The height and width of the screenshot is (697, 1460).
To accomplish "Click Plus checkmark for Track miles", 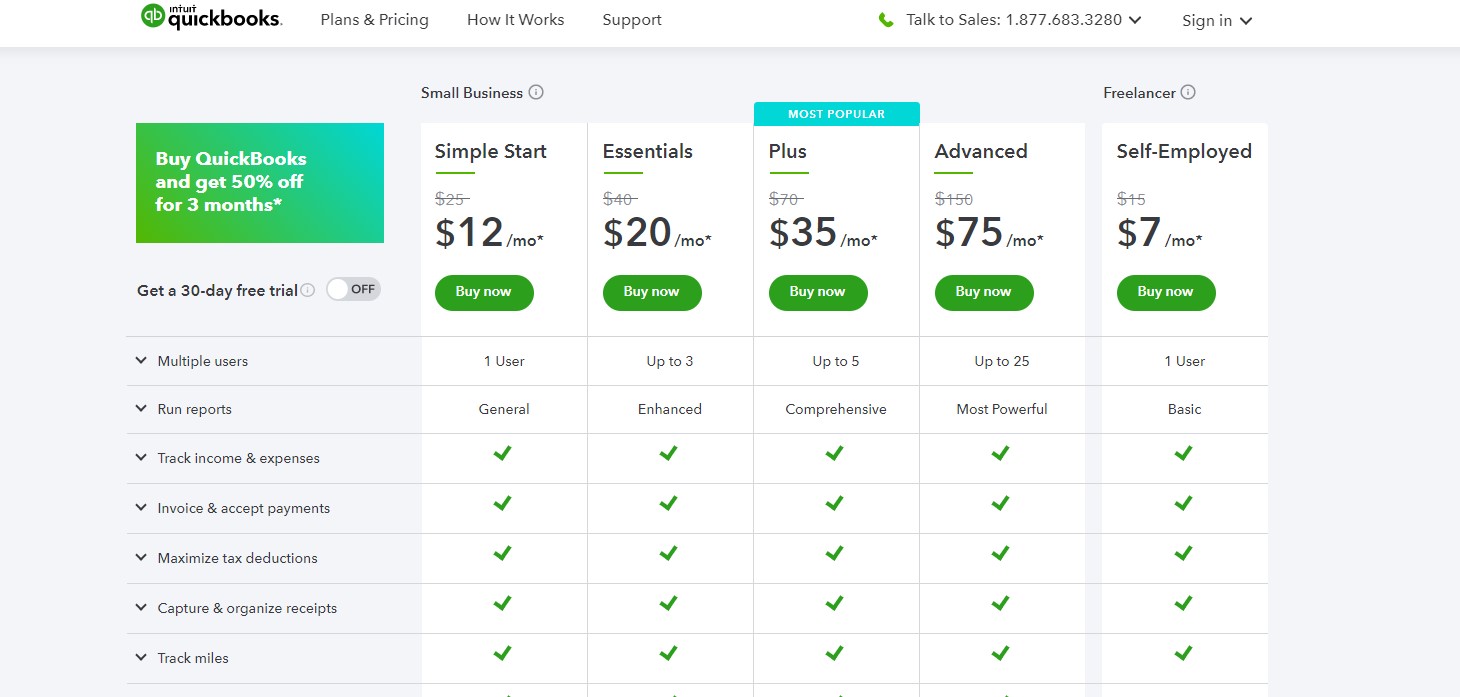I will (x=835, y=653).
